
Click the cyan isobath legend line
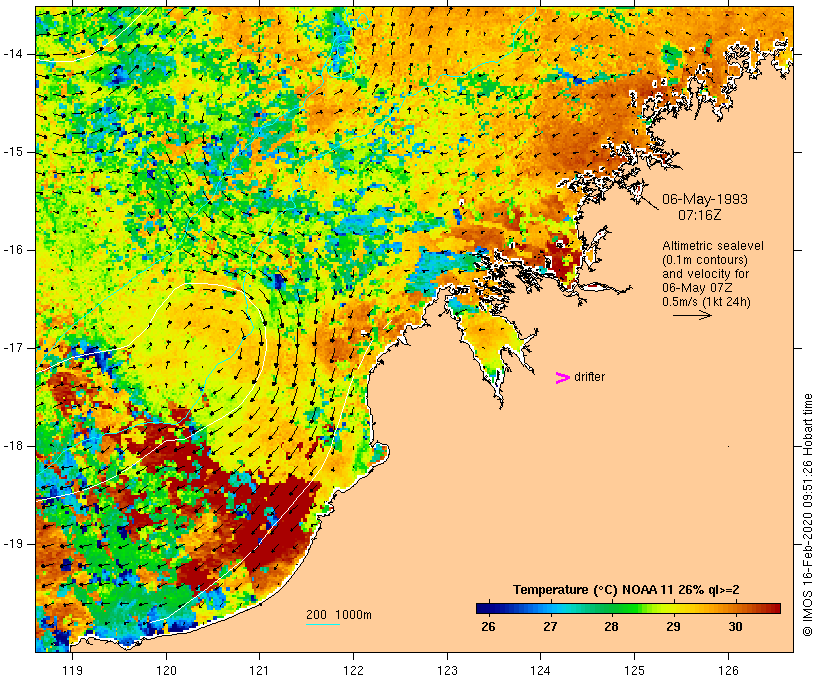(323, 624)
